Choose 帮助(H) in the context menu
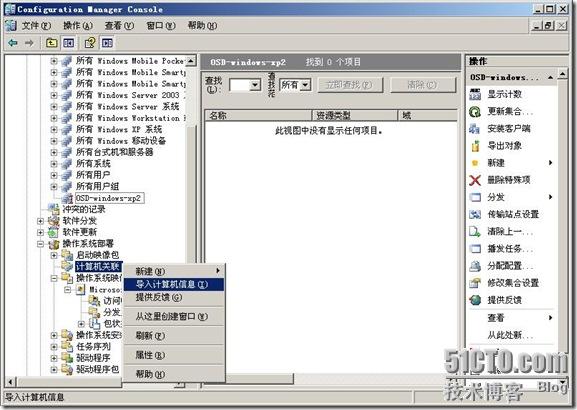577x410 pixels. coord(174,374)
